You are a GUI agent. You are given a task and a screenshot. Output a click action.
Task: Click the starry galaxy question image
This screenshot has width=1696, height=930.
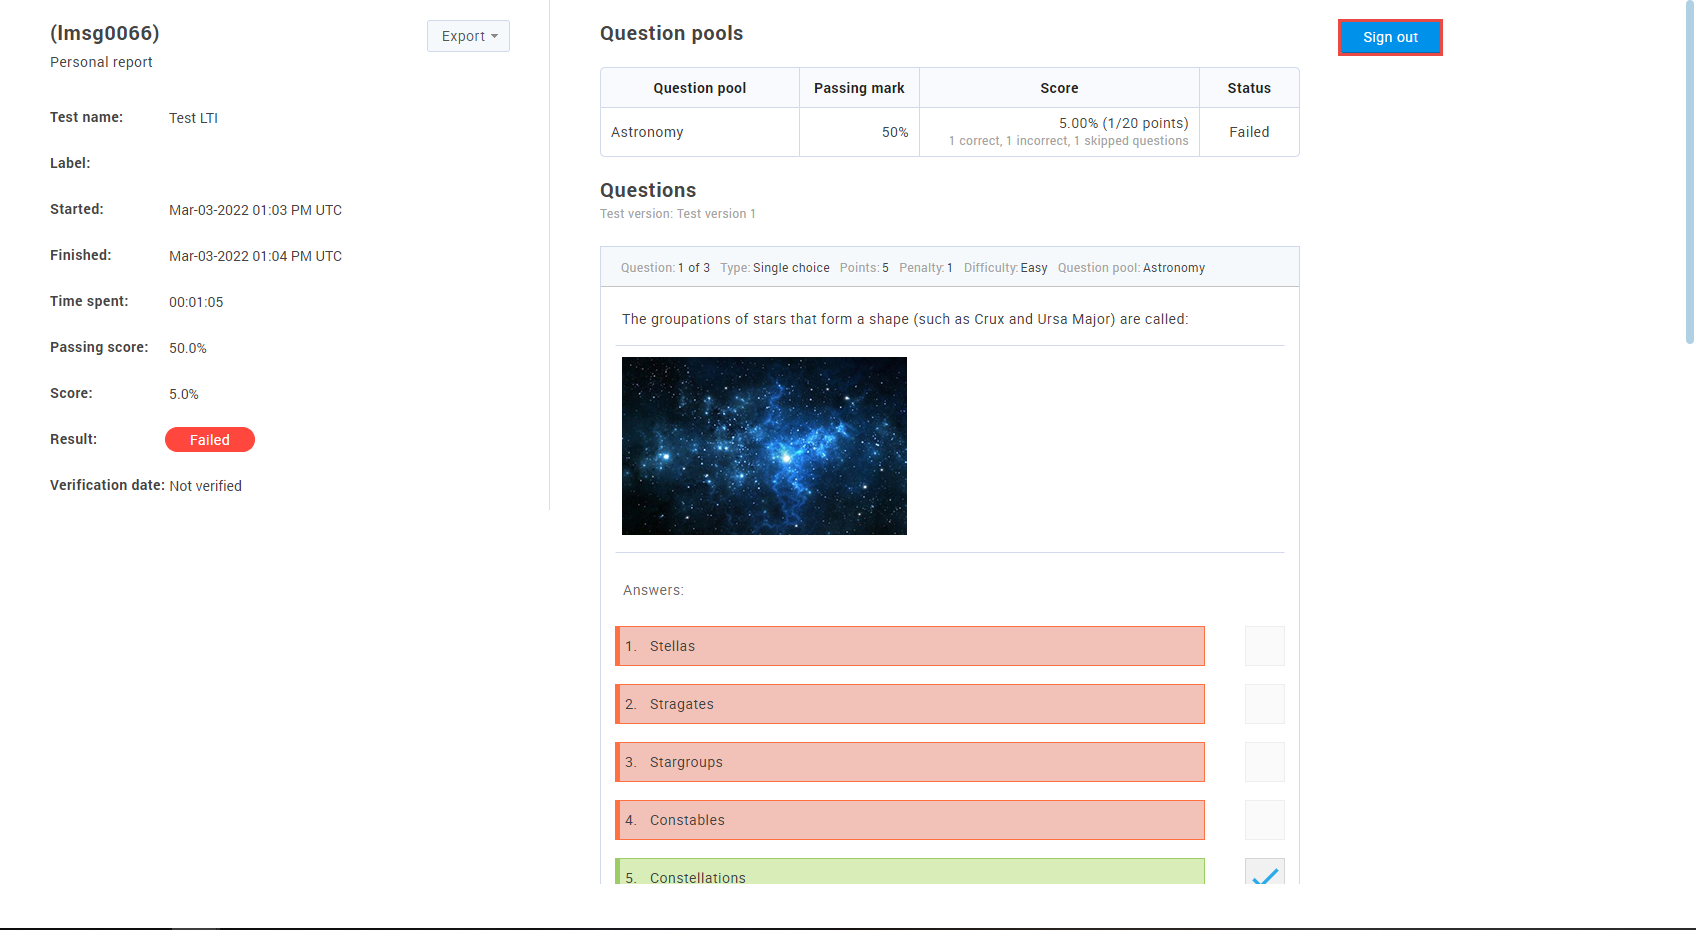(x=764, y=446)
